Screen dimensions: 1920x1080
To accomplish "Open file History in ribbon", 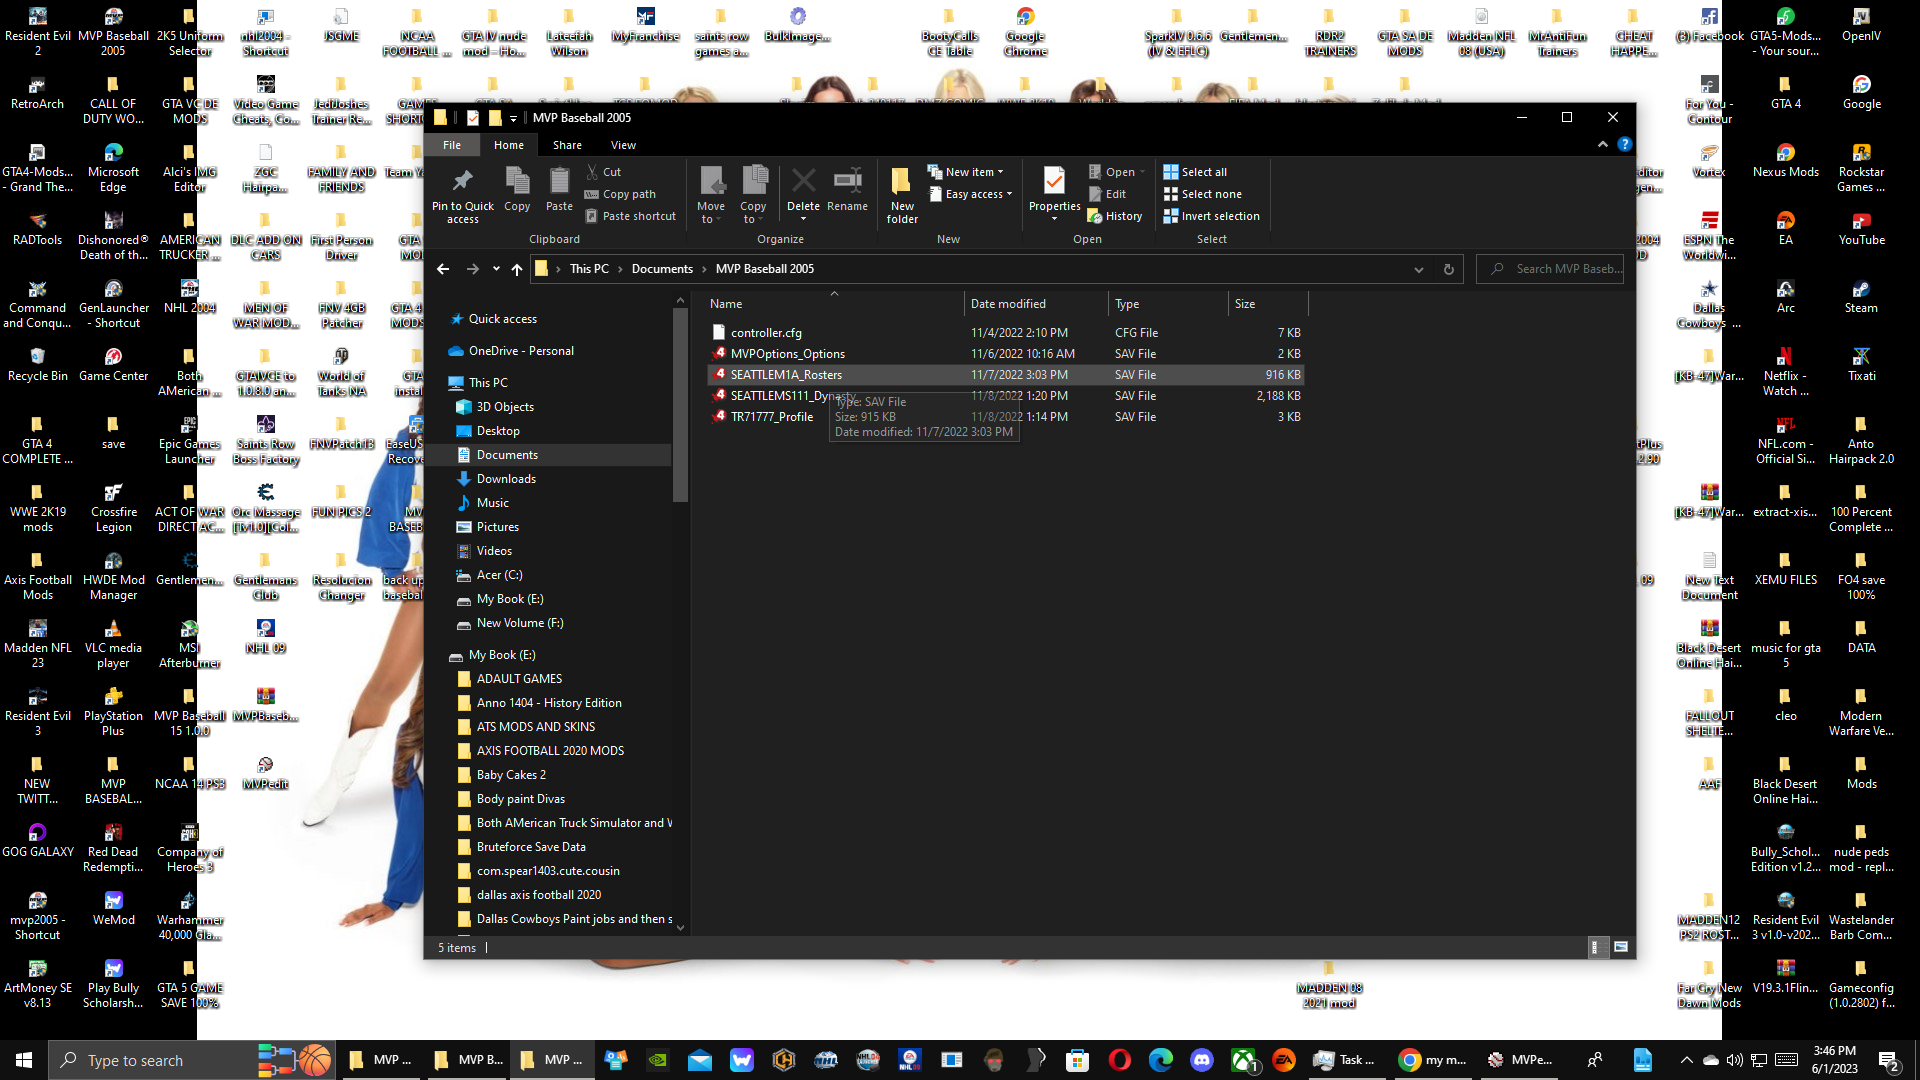I will [1115, 216].
